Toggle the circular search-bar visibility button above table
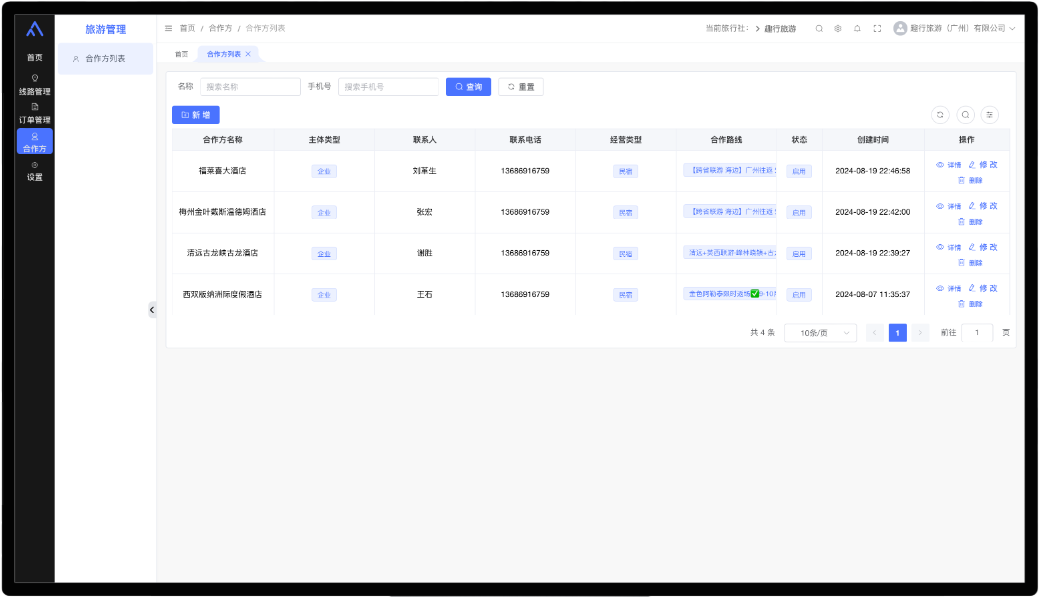Image resolution: width=1039 pixels, height=597 pixels. (965, 115)
